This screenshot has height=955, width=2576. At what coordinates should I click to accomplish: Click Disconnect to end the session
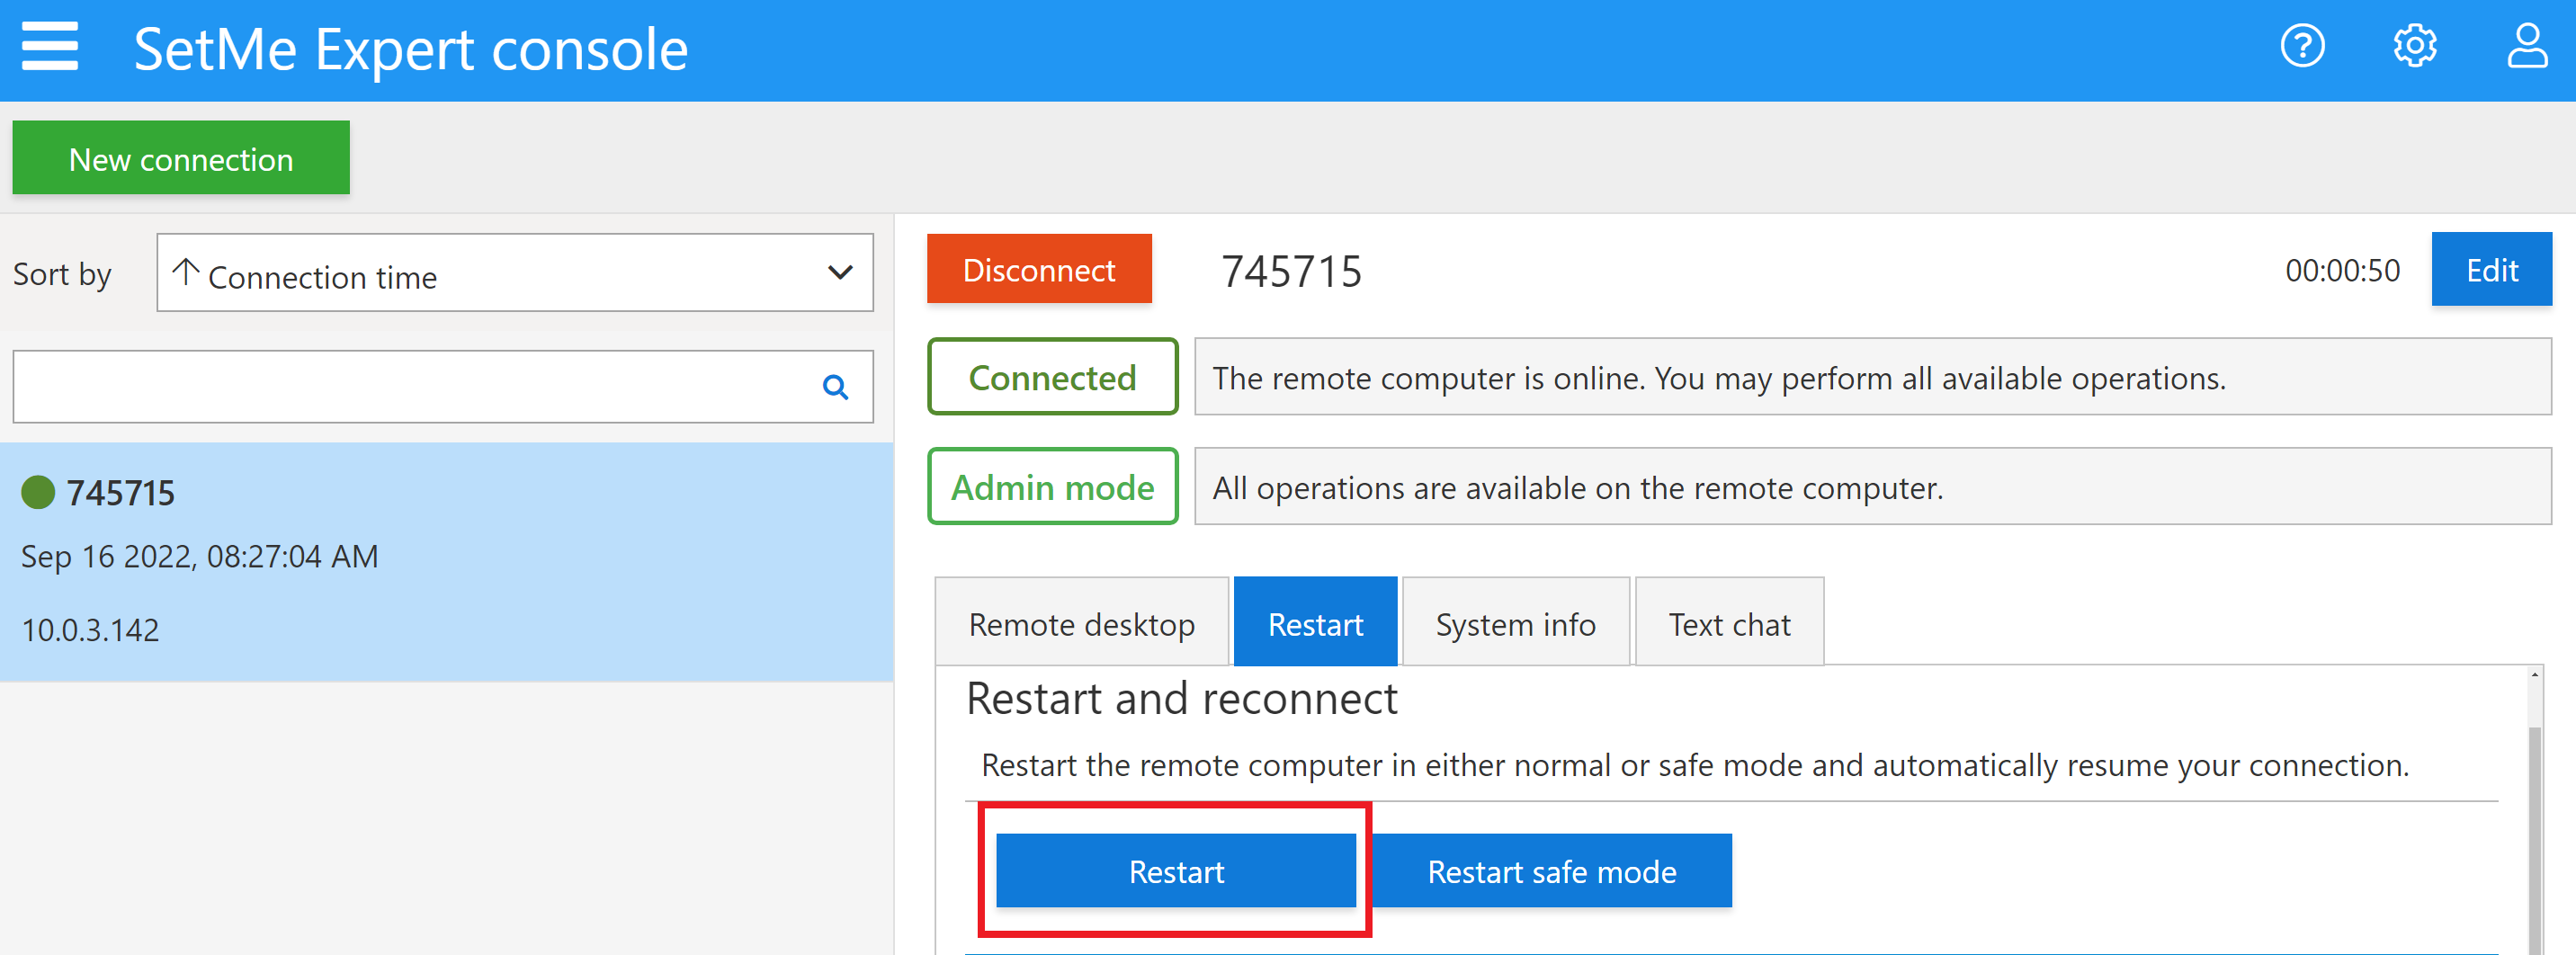(x=1039, y=268)
